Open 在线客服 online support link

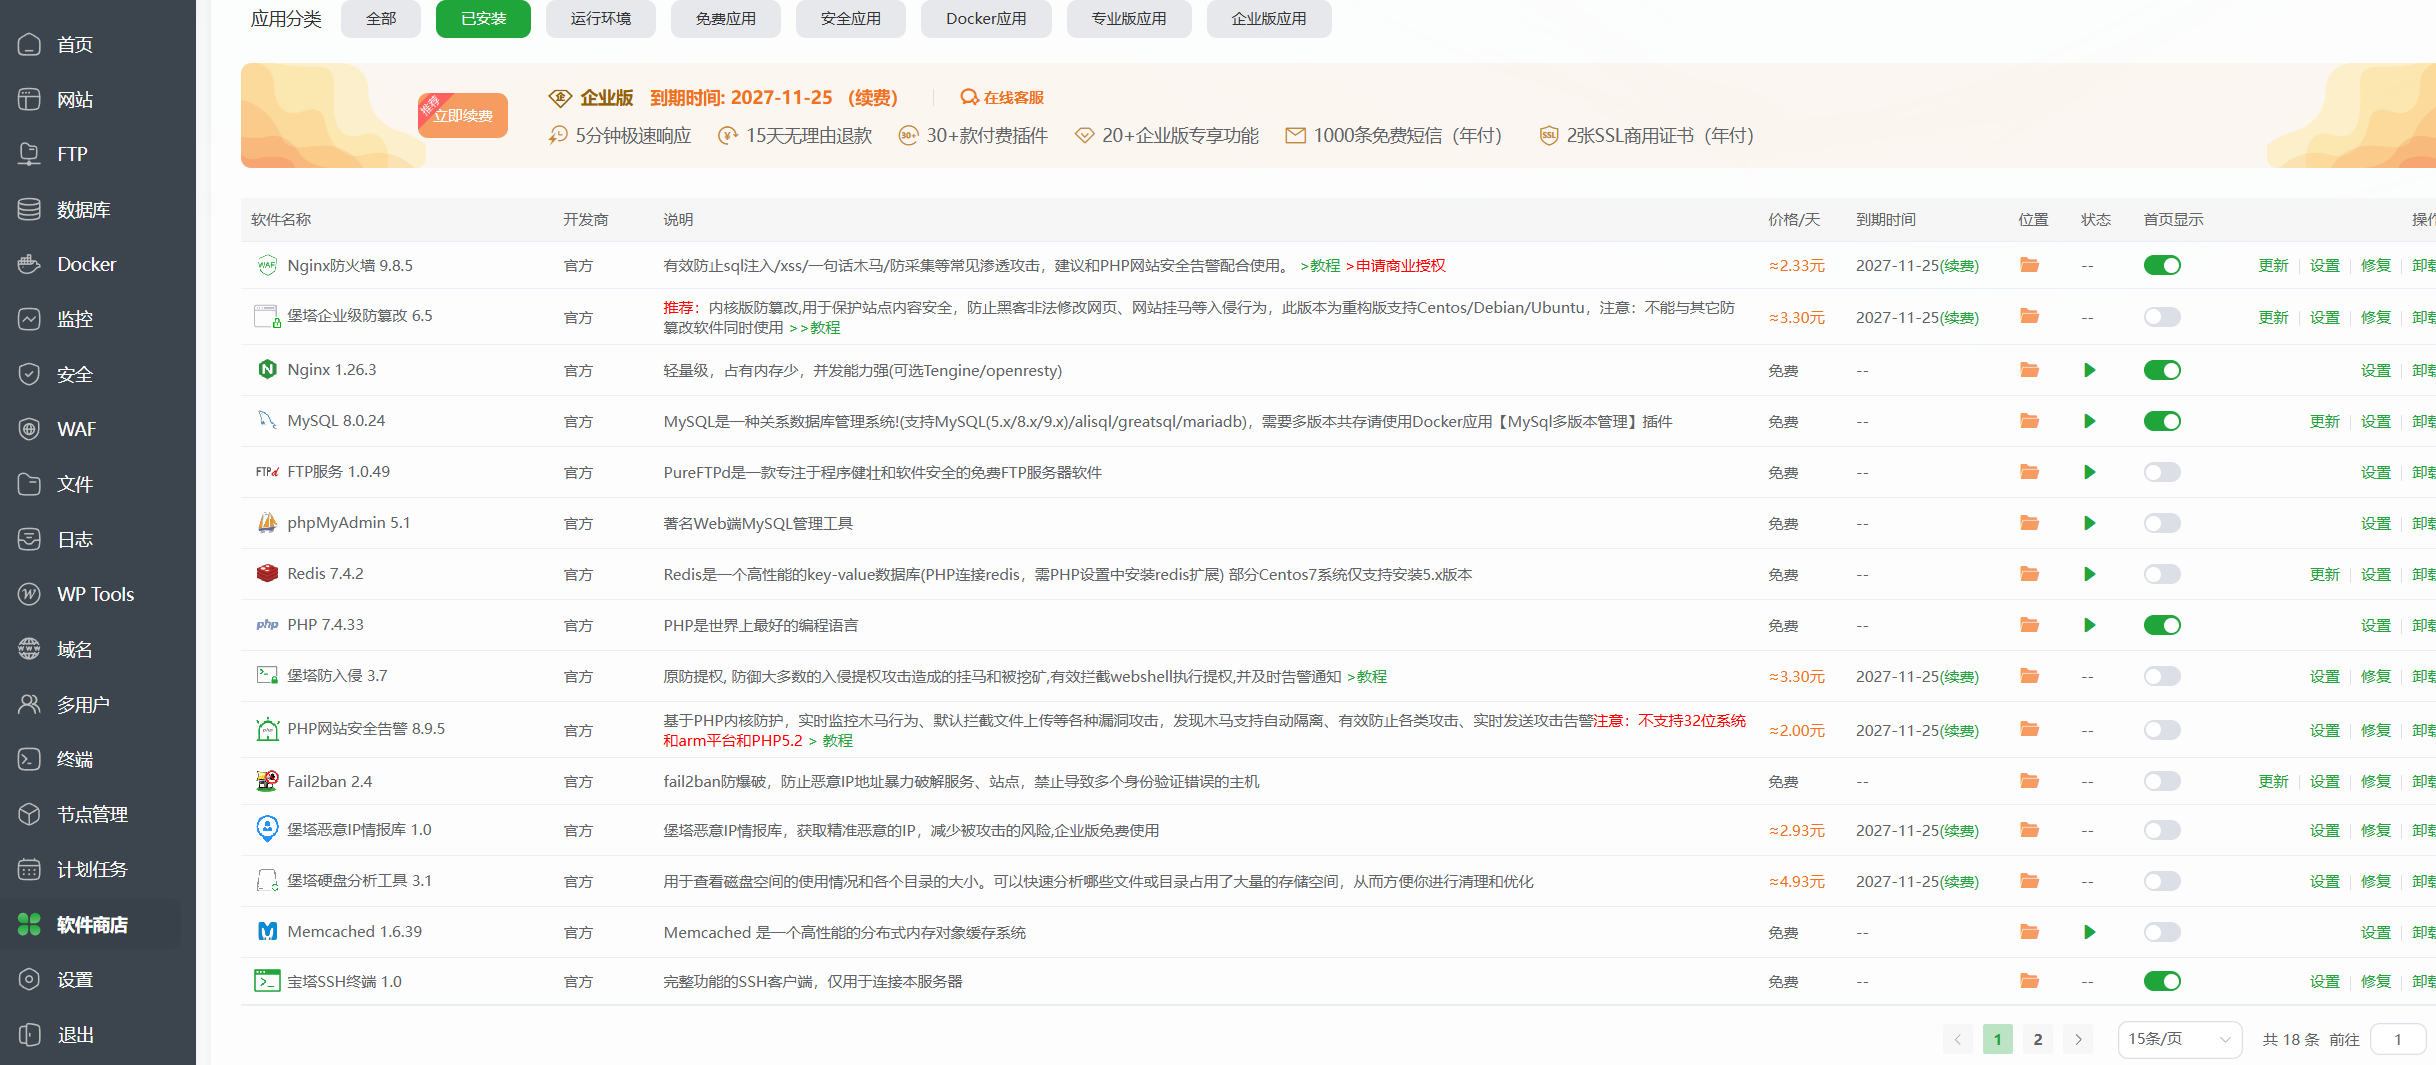click(1003, 97)
